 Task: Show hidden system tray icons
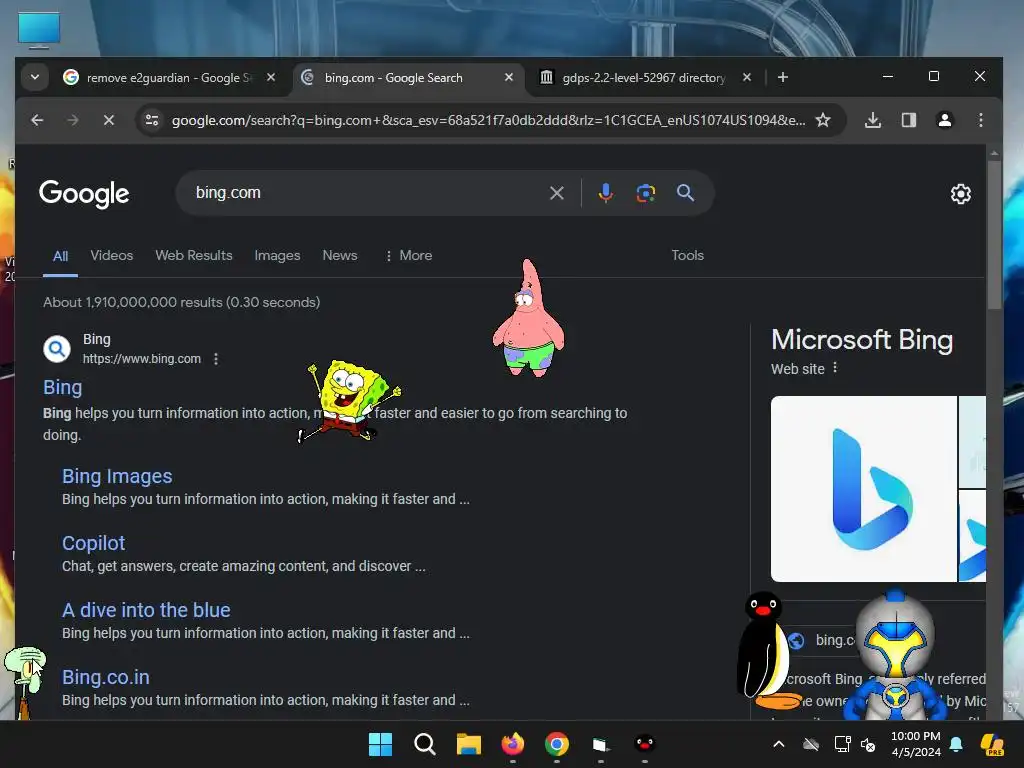(778, 744)
